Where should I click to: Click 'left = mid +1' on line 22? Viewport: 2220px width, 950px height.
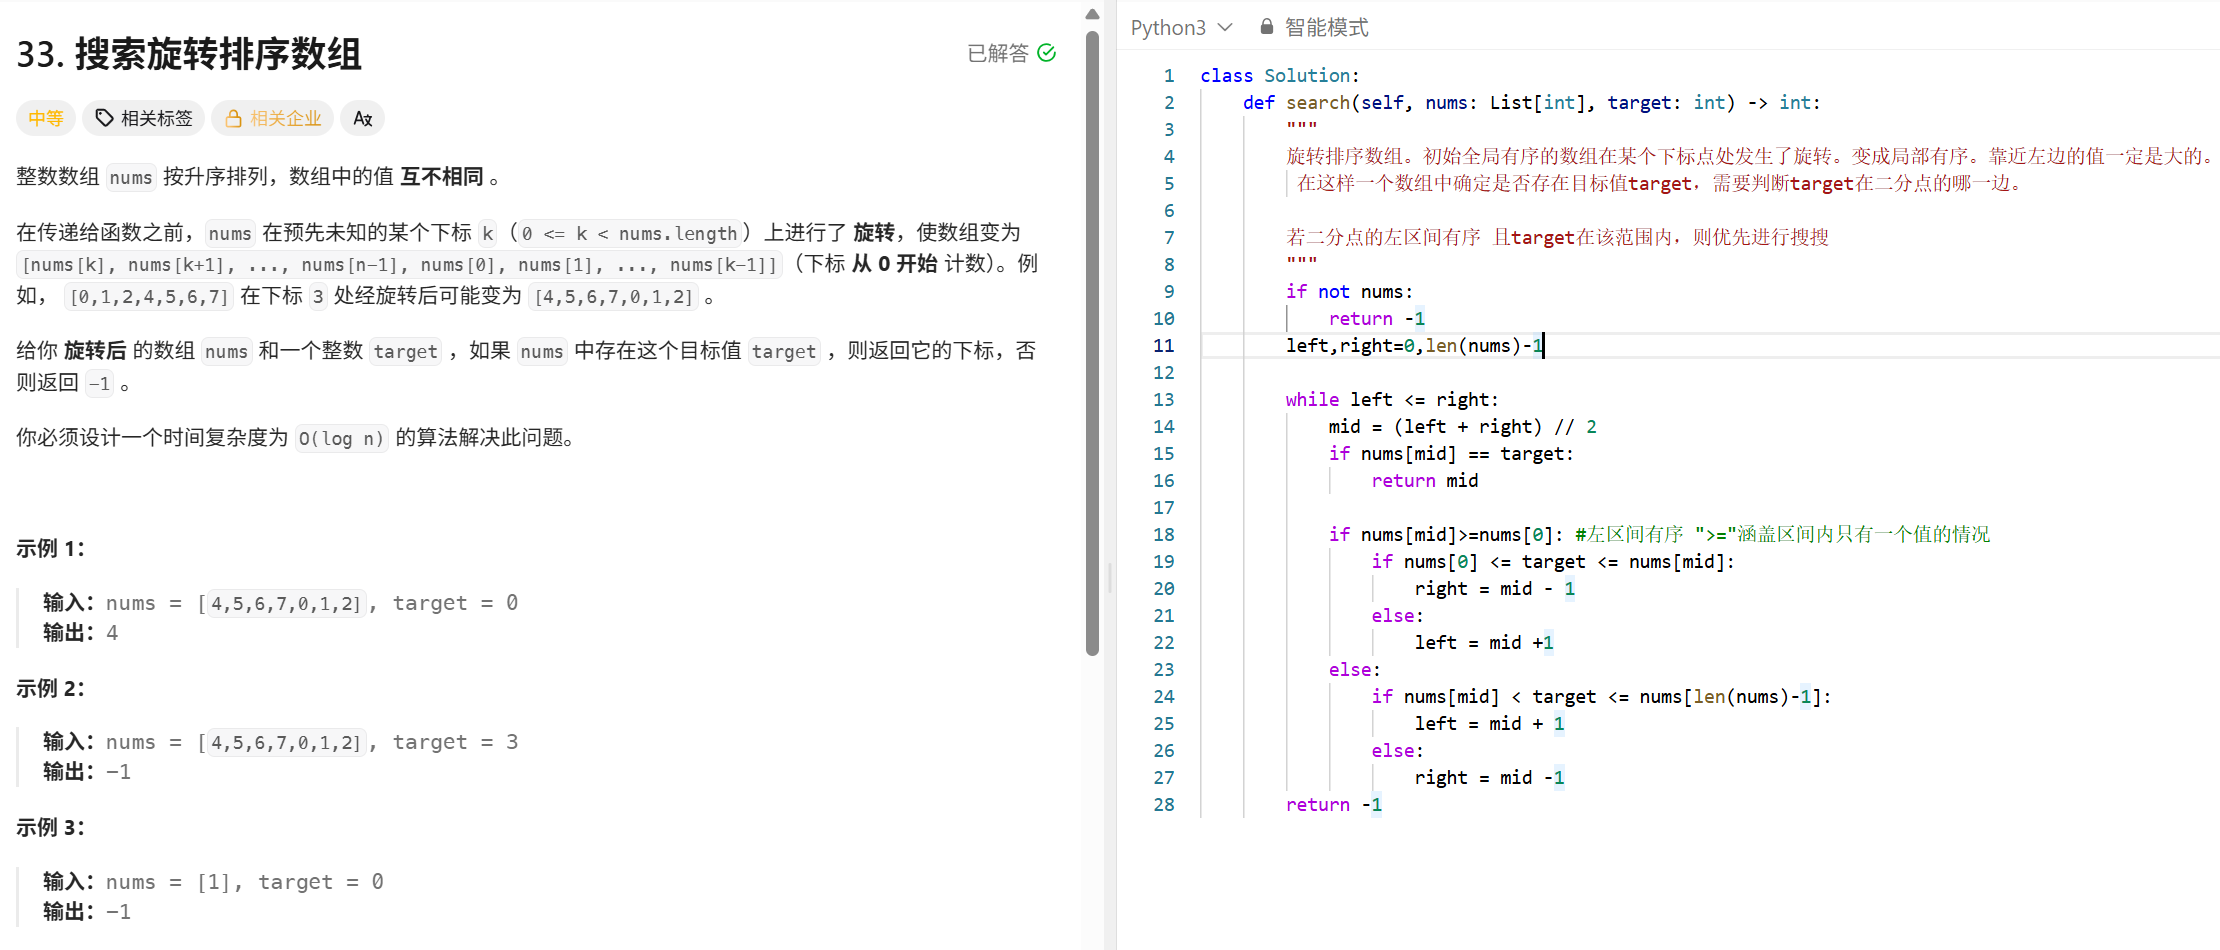[x=1483, y=642]
